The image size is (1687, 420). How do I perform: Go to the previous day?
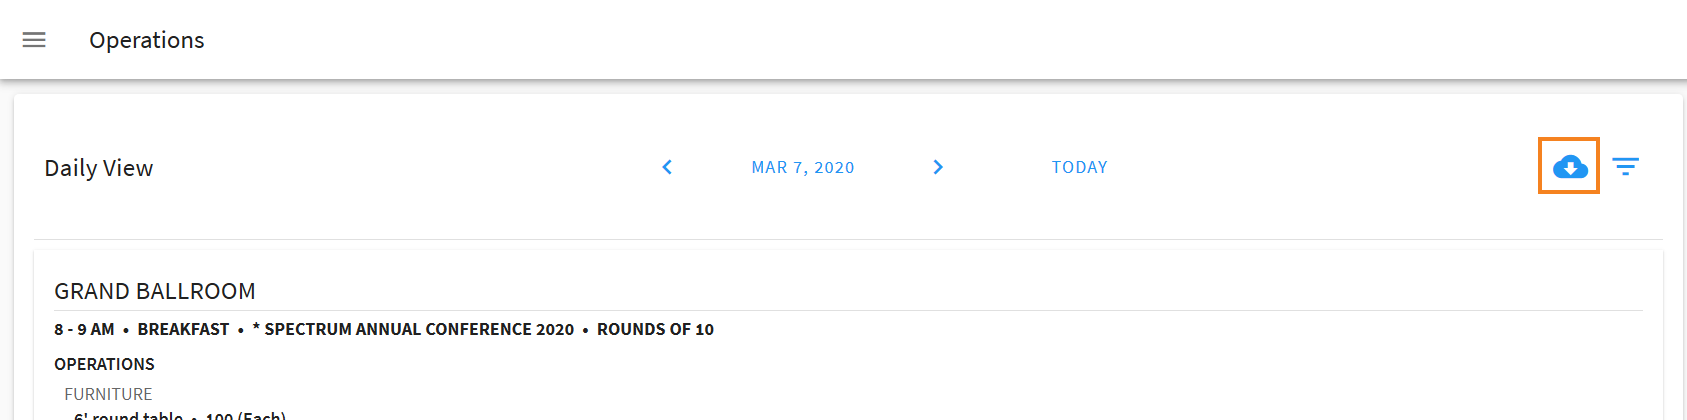coord(667,167)
